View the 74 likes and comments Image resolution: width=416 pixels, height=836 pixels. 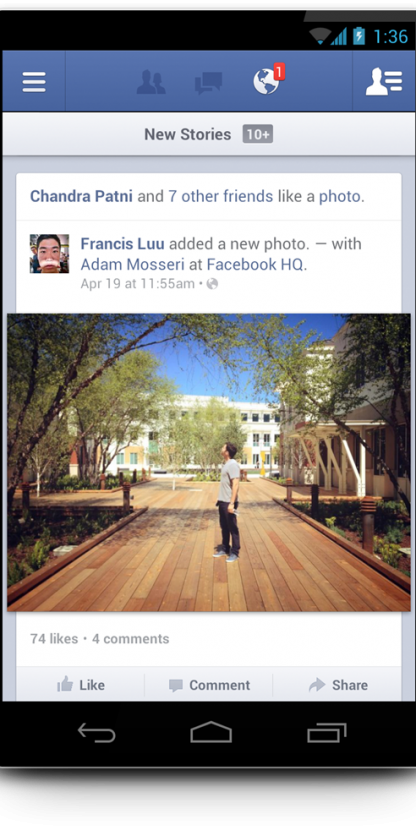pyautogui.click(x=100, y=639)
